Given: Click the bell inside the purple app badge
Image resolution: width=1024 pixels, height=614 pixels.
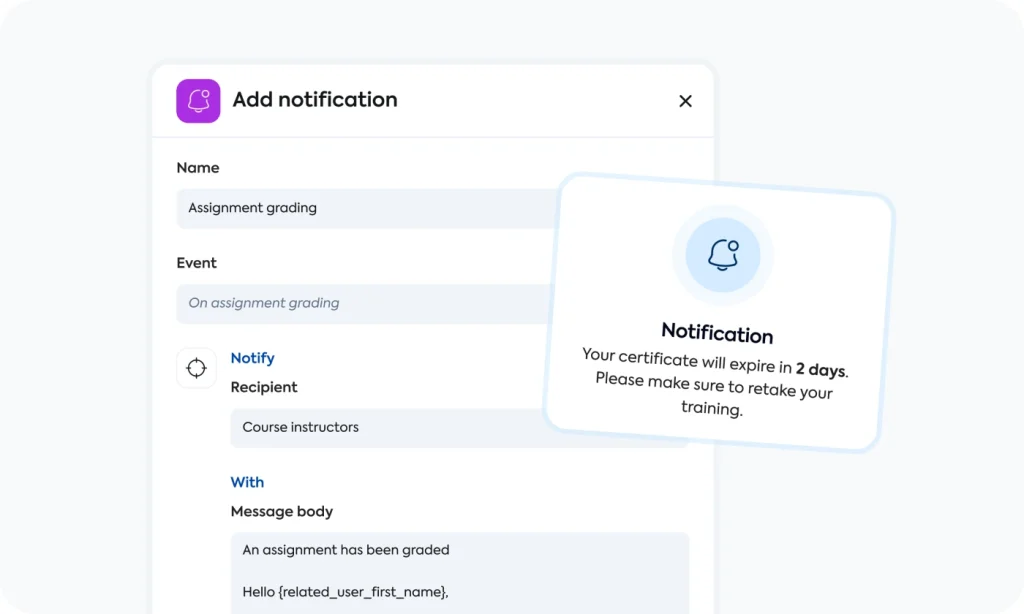Looking at the screenshot, I should point(197,100).
